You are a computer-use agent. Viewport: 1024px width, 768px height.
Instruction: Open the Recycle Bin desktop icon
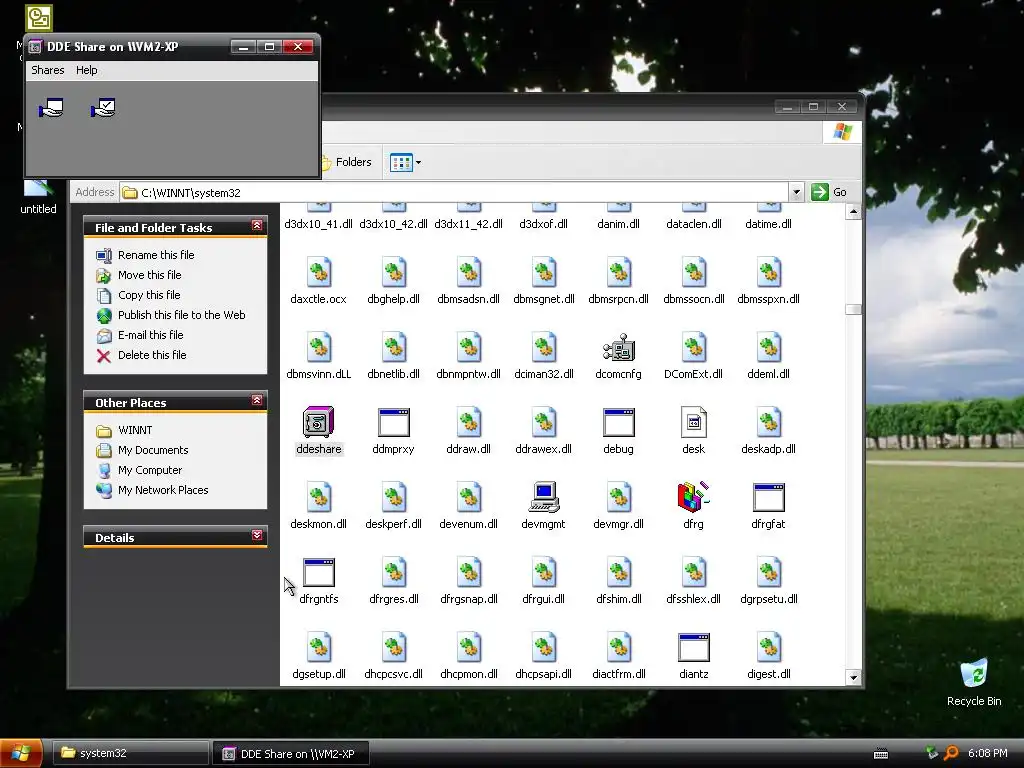(x=974, y=674)
